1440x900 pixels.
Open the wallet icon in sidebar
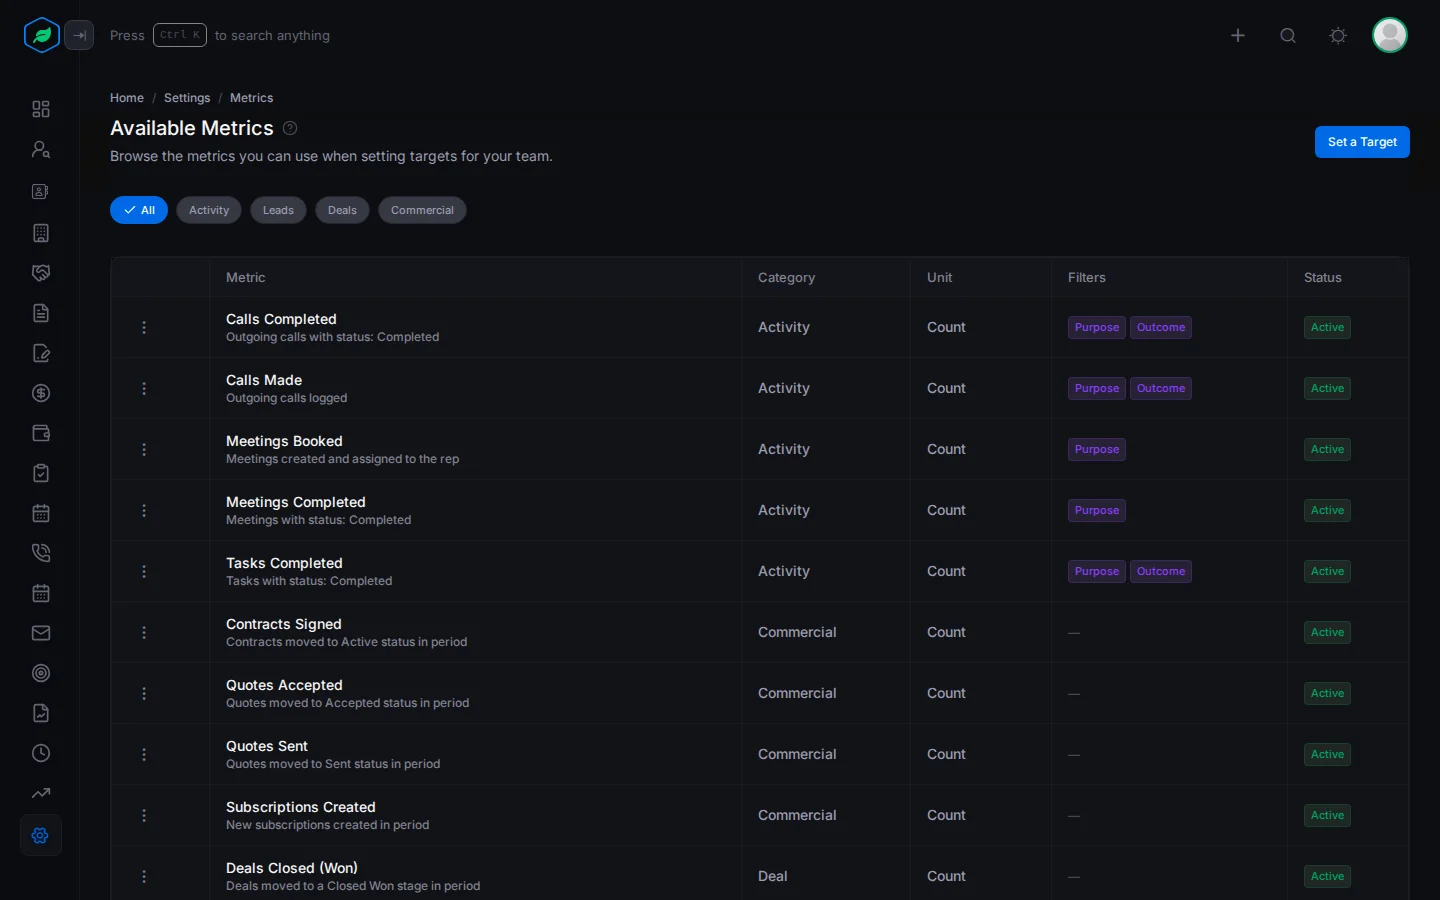coord(41,433)
